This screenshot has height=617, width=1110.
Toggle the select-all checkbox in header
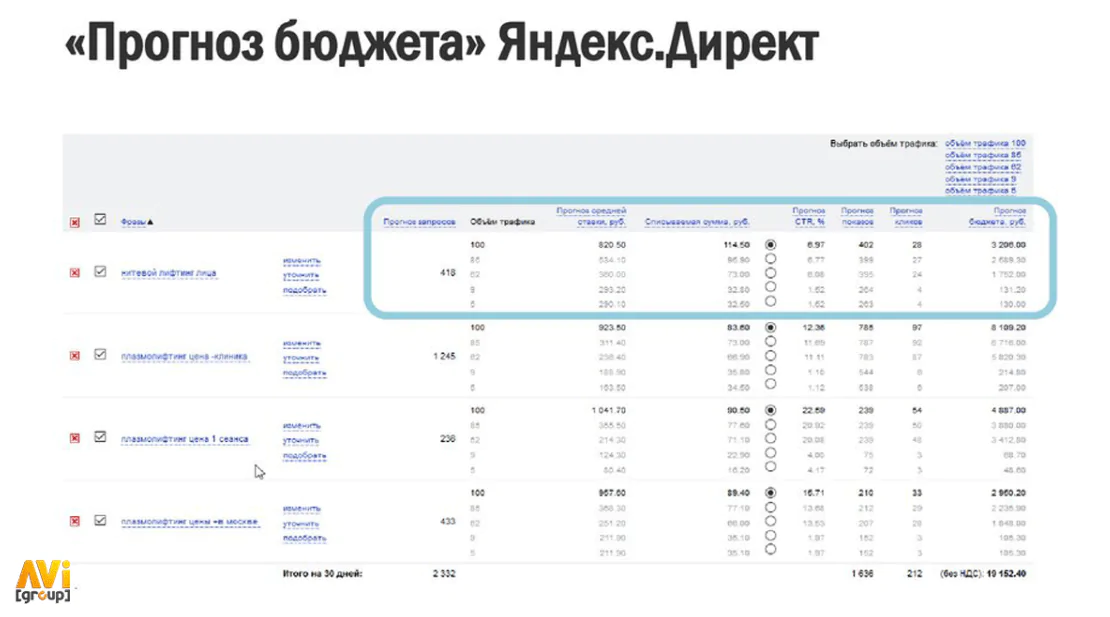(100, 220)
